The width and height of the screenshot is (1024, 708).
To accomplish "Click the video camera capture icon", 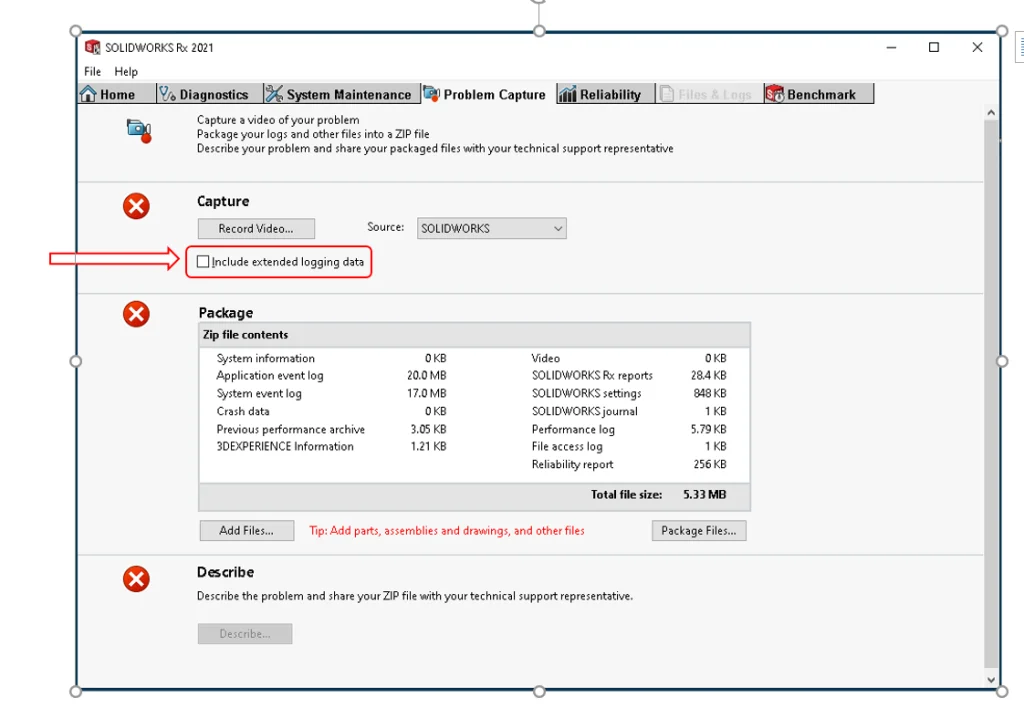I will (138, 129).
